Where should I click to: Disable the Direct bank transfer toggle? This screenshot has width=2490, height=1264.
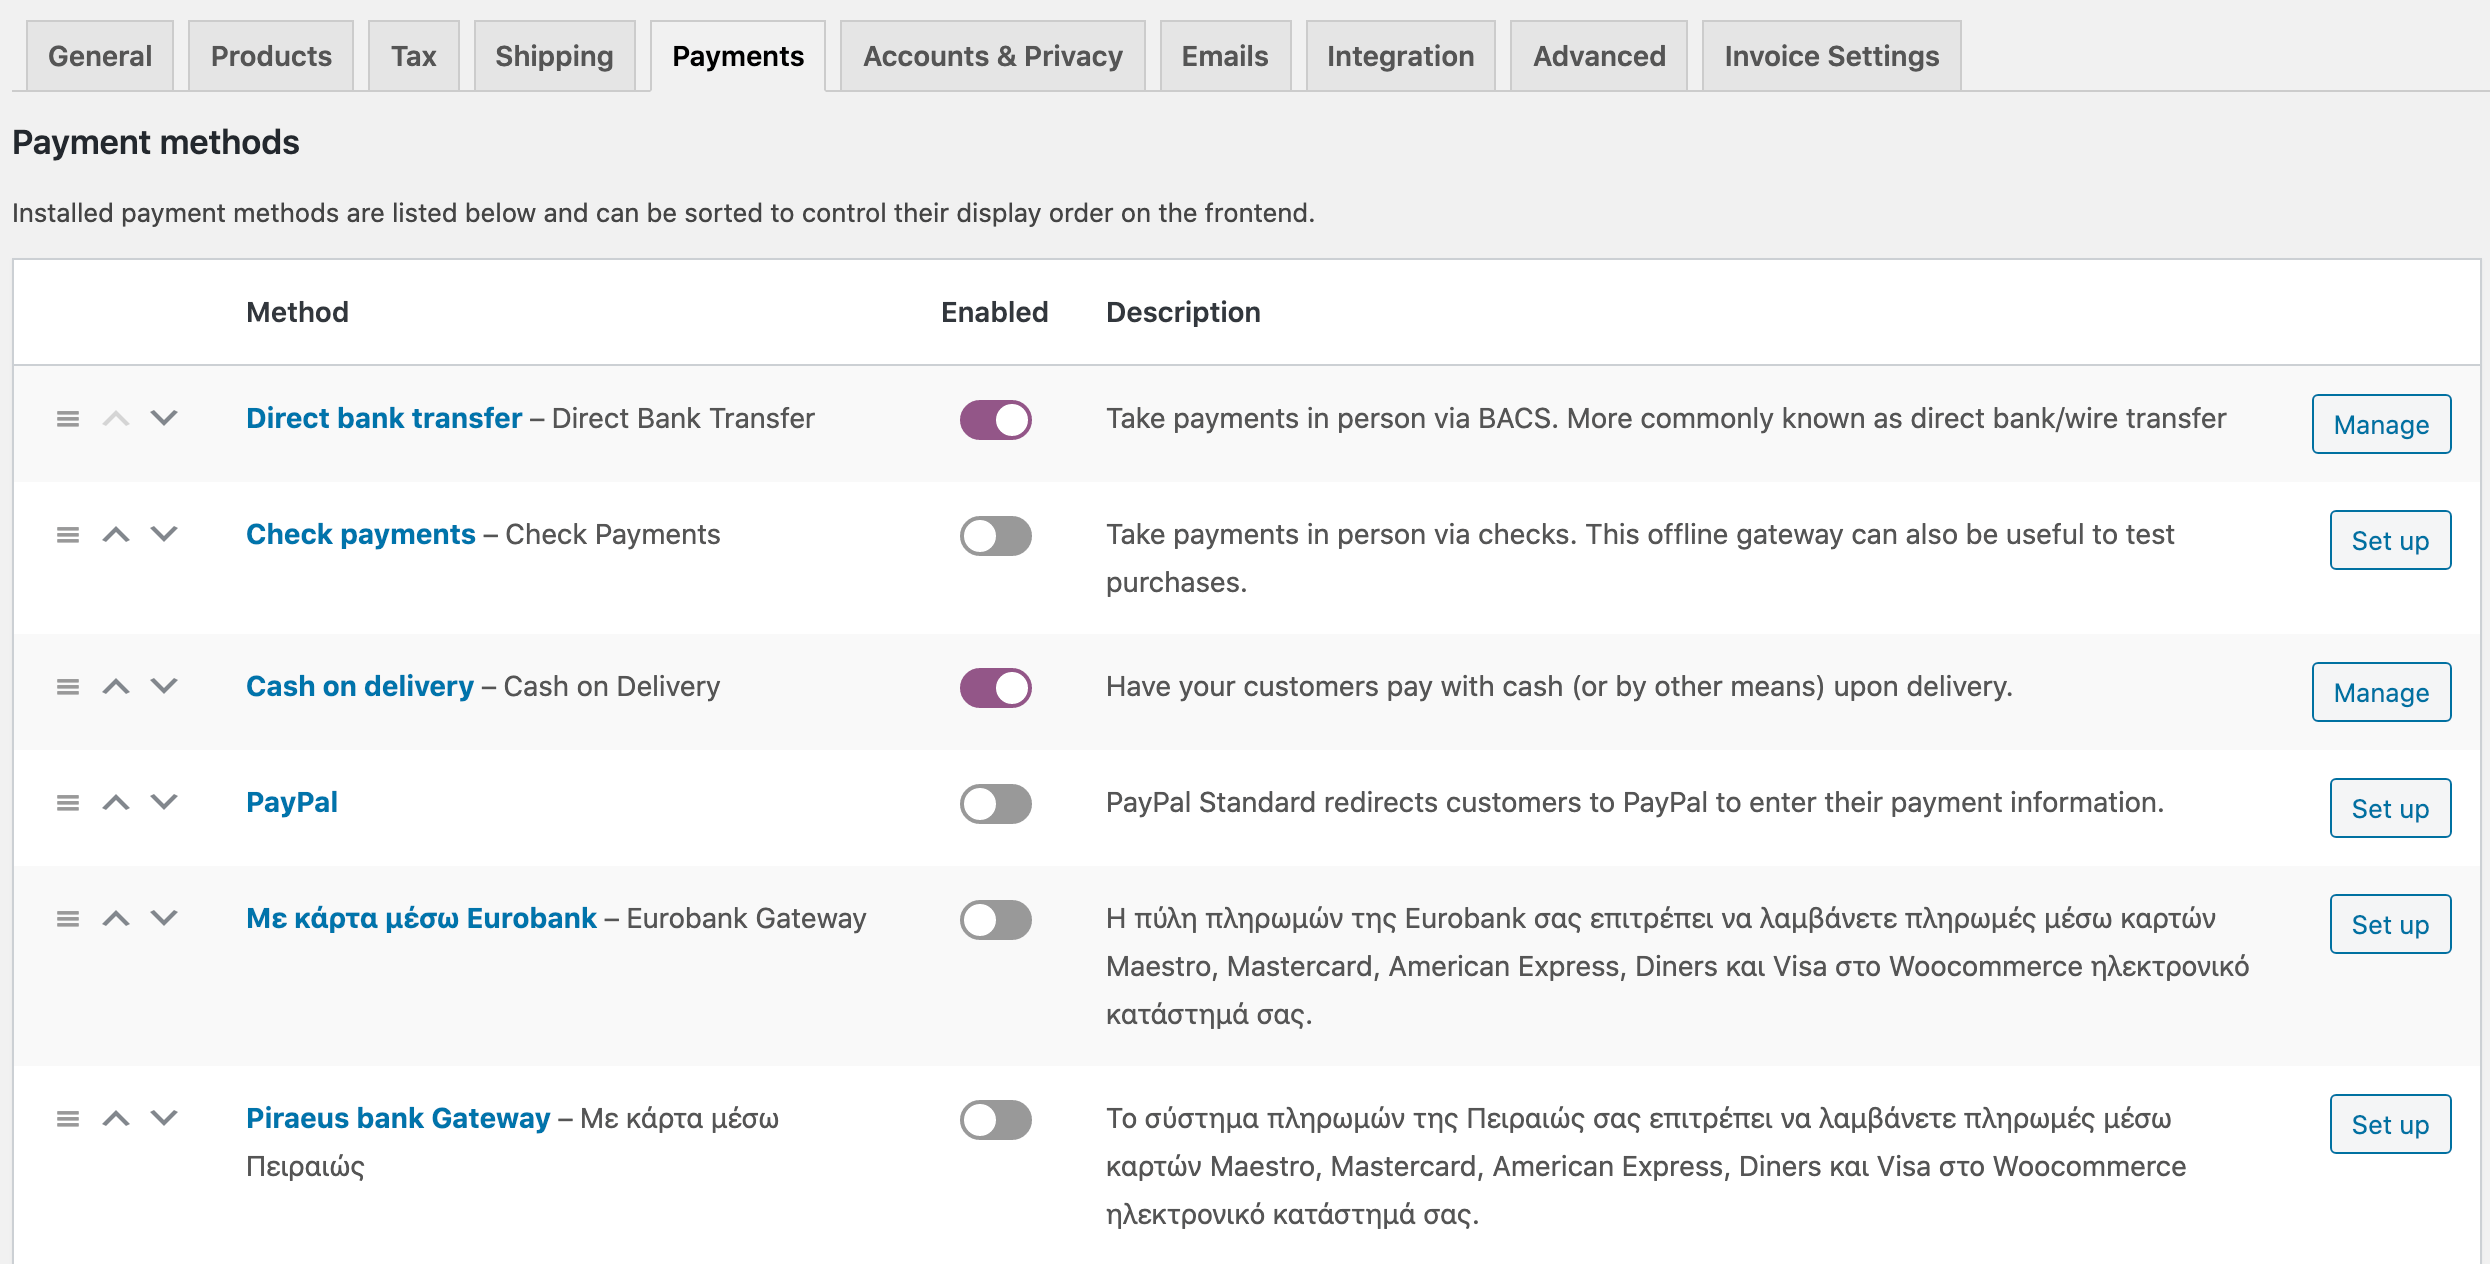(996, 420)
